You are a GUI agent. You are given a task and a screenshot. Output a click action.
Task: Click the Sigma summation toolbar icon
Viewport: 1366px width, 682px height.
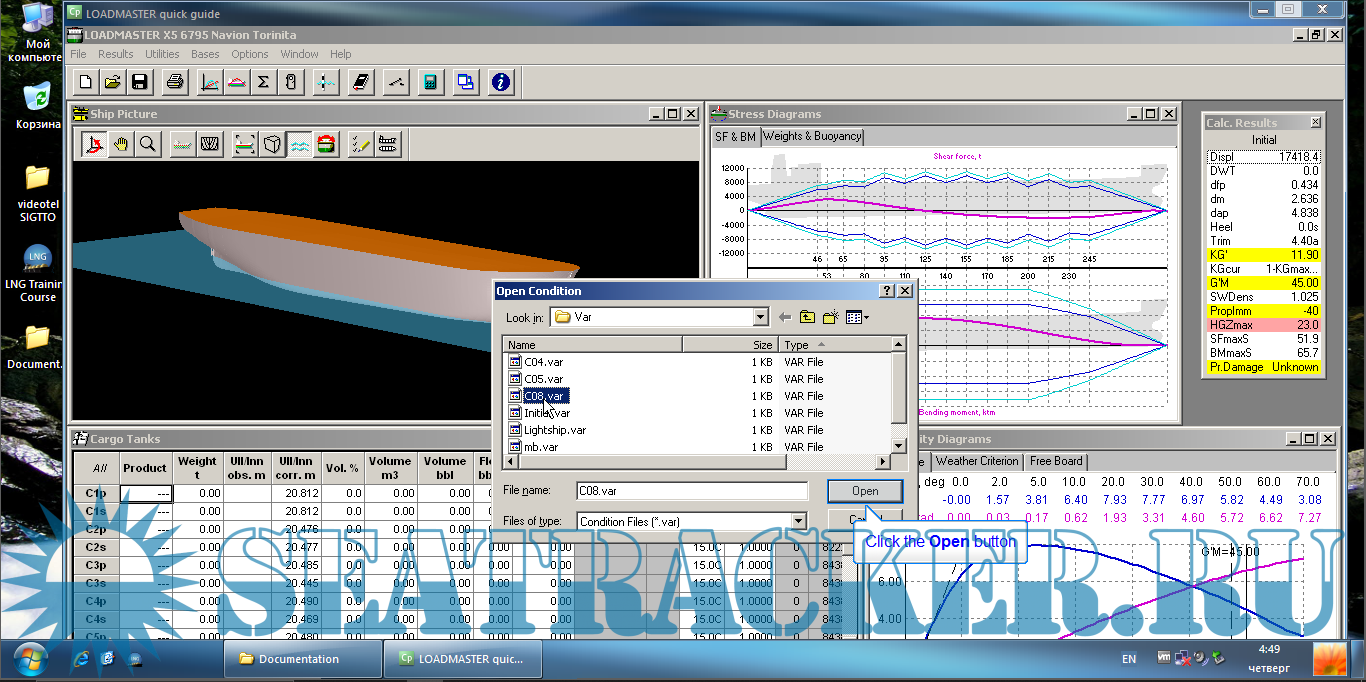pyautogui.click(x=263, y=82)
